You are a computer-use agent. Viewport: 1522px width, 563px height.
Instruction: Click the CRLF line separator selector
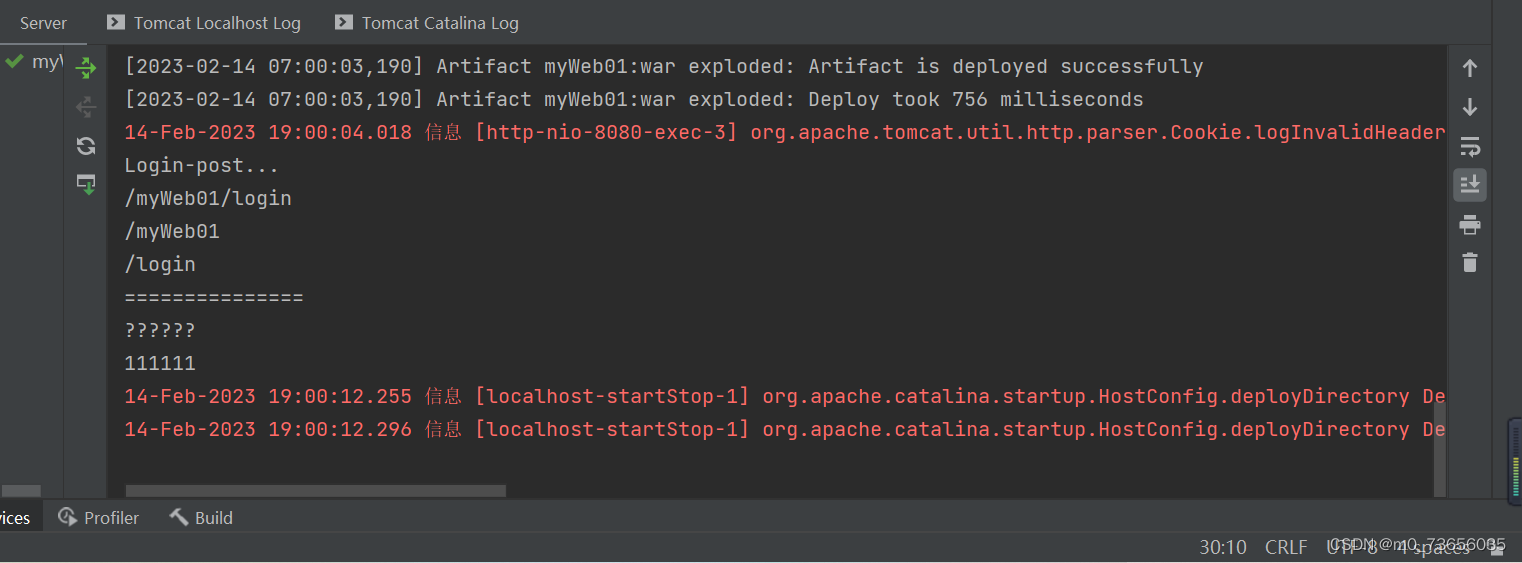1286,547
